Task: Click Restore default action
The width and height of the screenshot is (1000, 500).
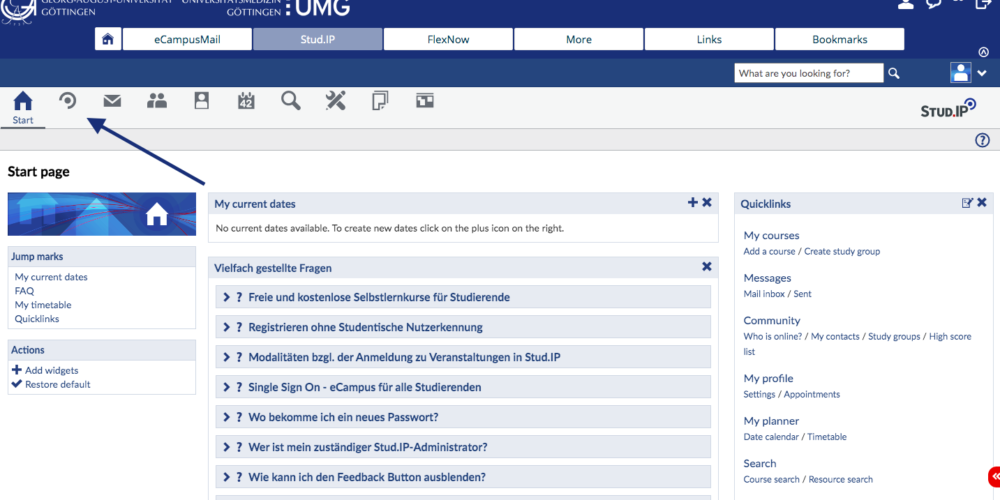Action: coord(51,384)
